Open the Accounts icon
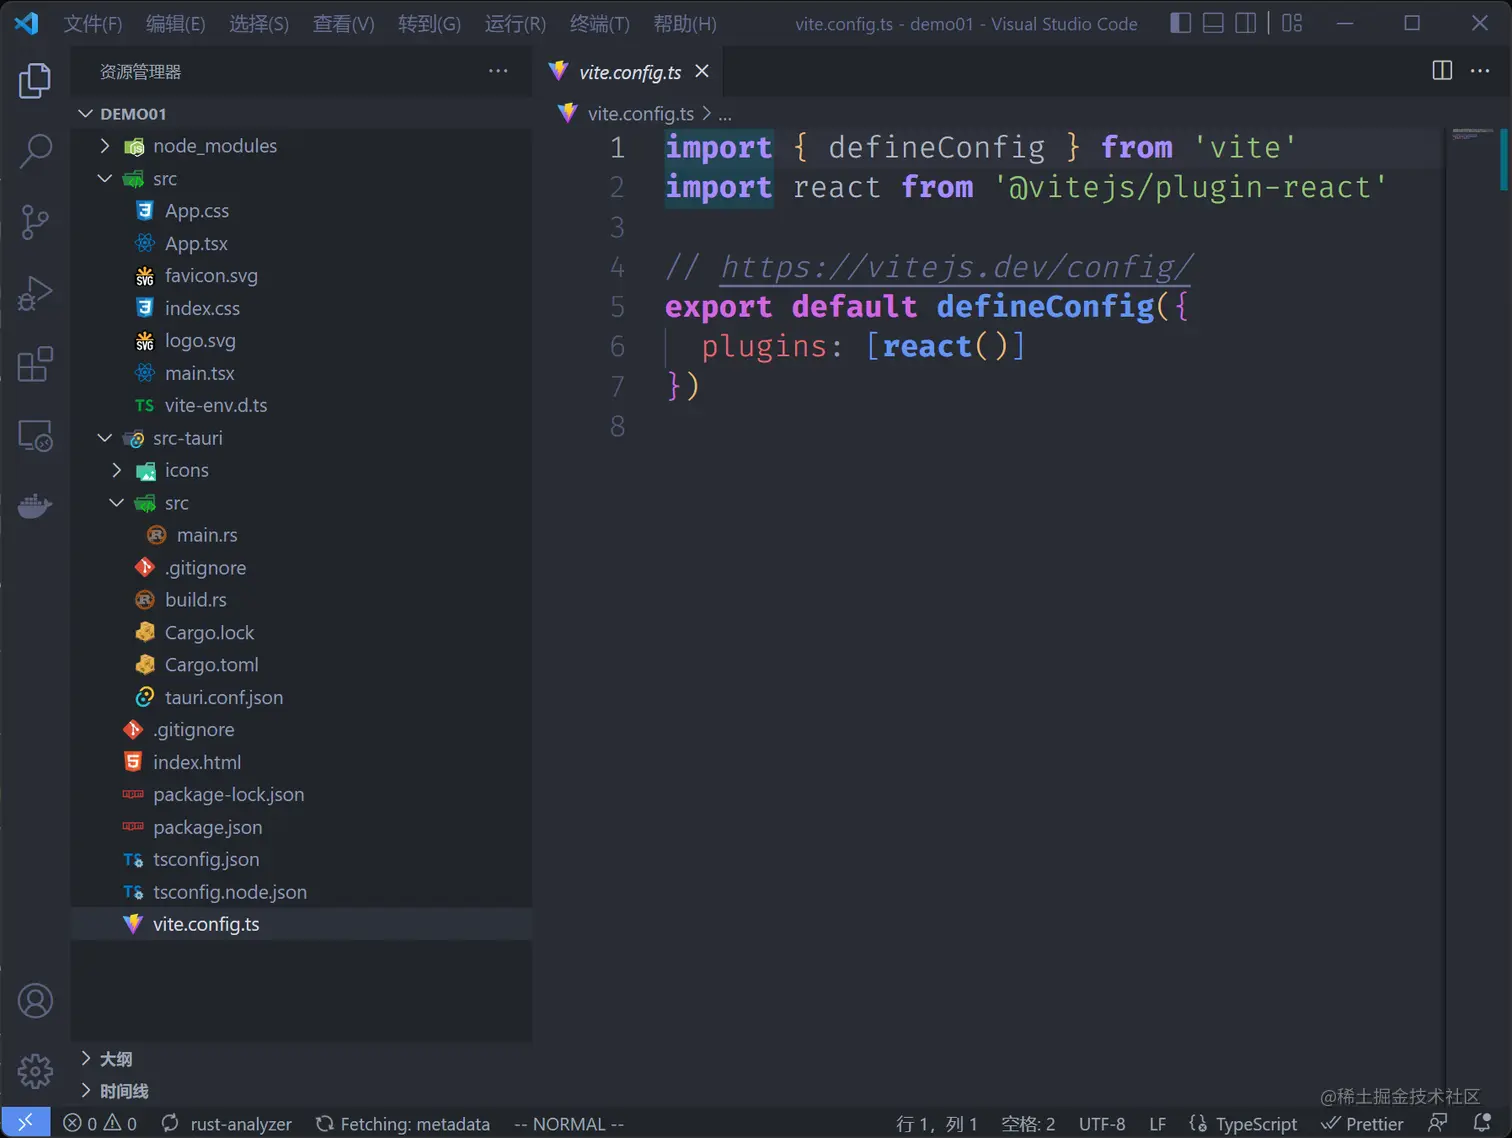The height and width of the screenshot is (1138, 1512). pos(35,1001)
